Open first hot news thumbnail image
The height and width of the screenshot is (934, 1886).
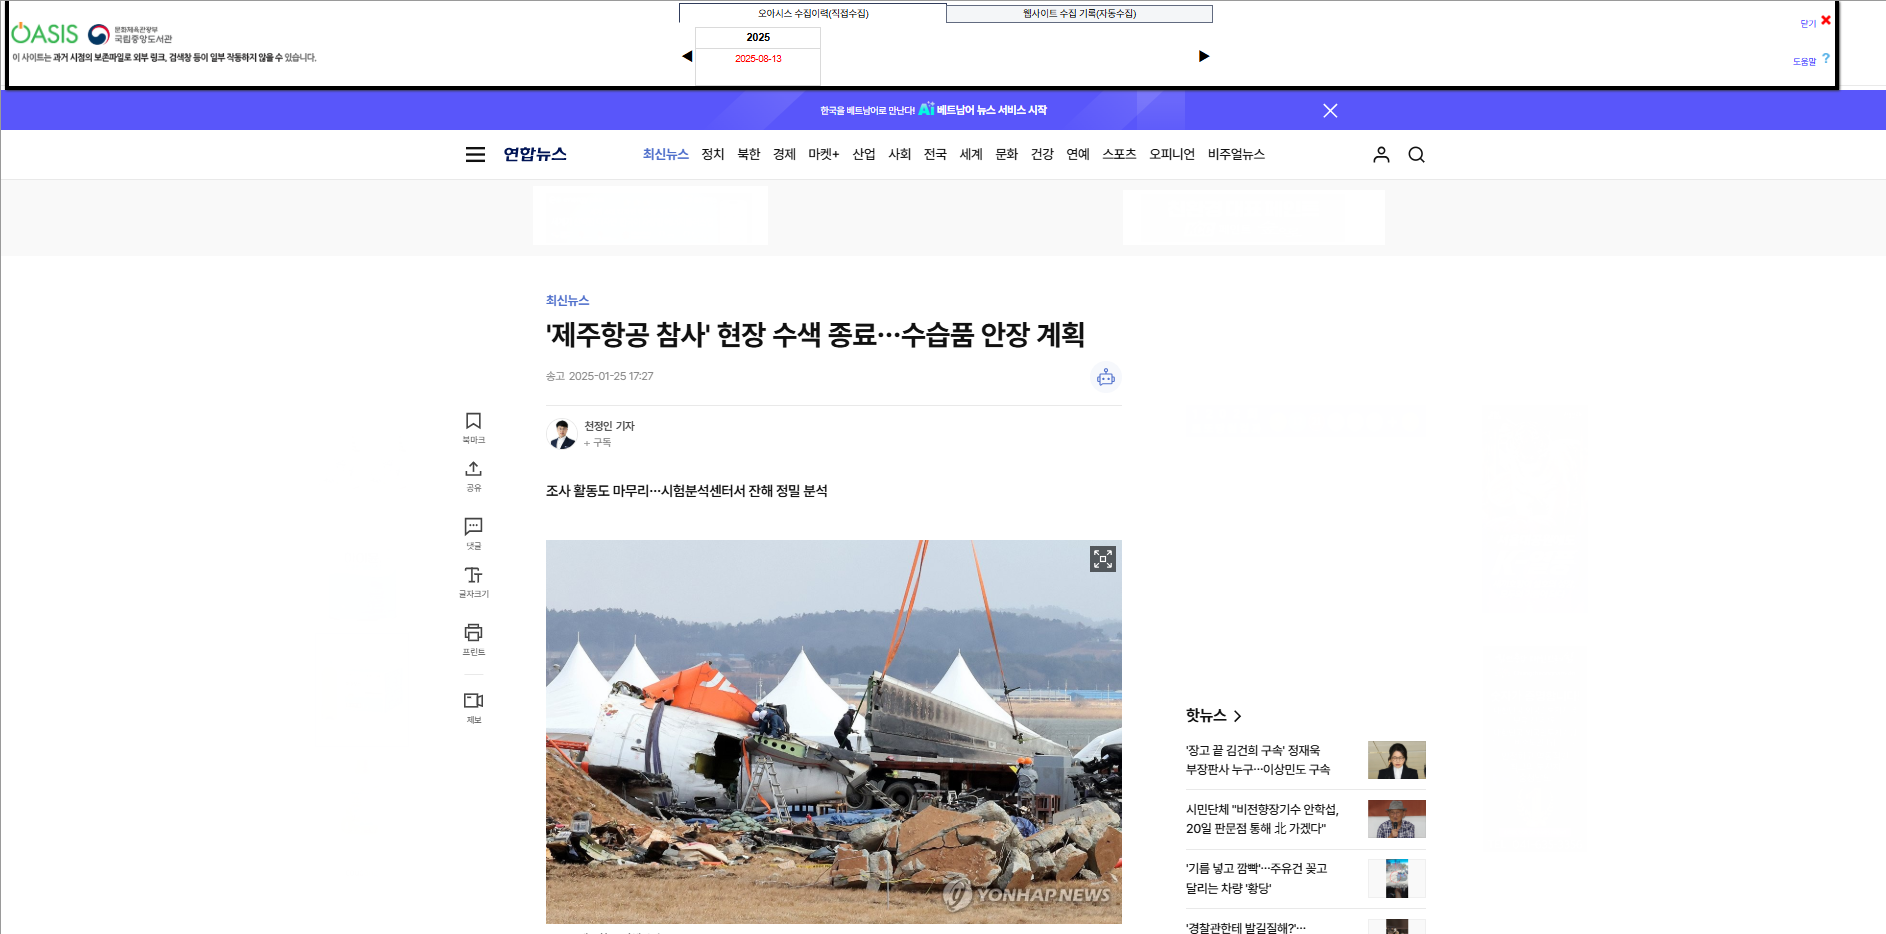point(1396,760)
